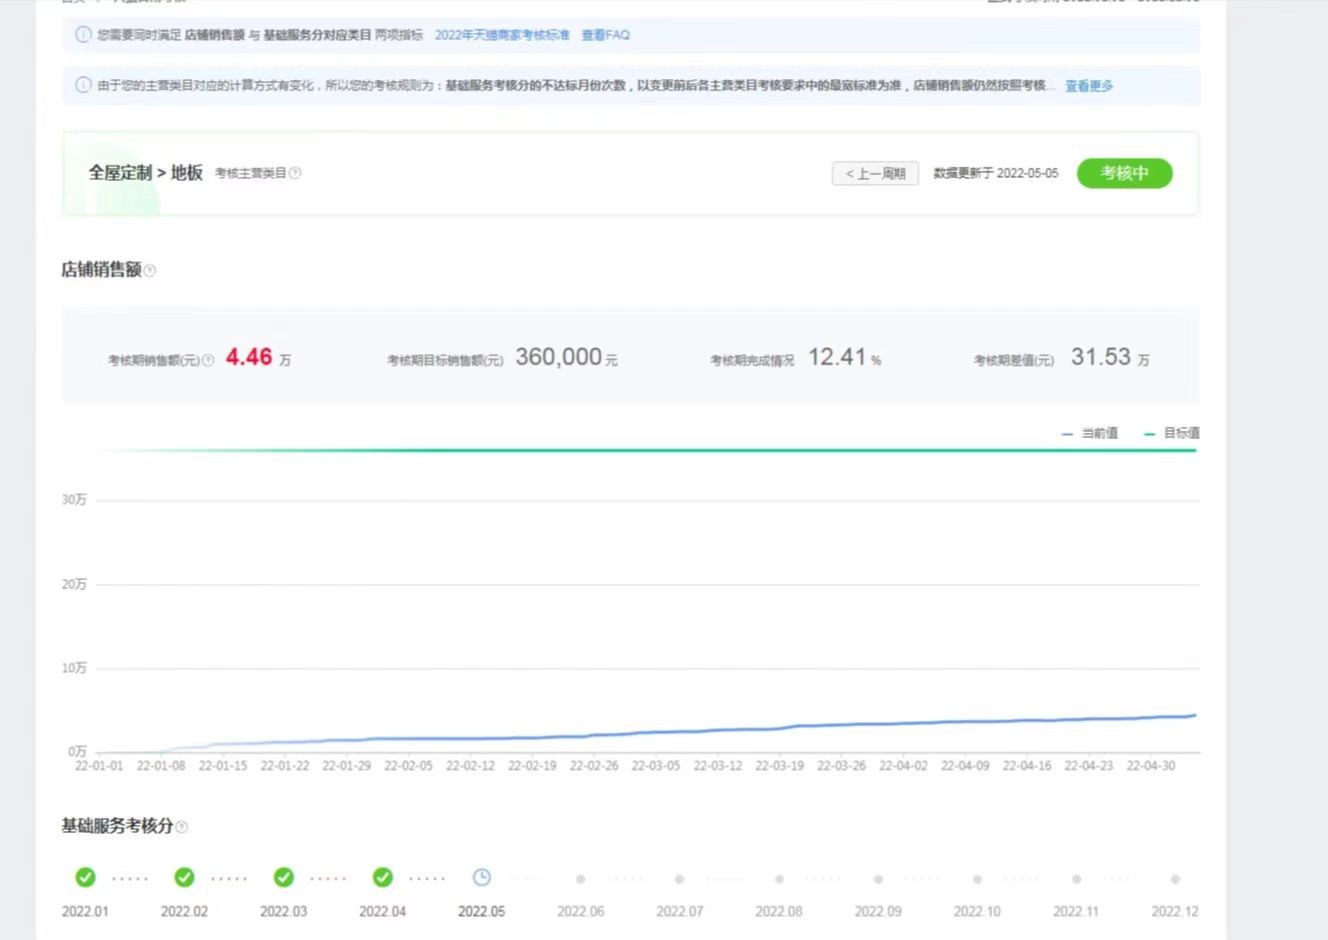Screen dimensions: 1328x940
Task: Click the 数据更新于 2022-05-05 text
Action: 995,173
